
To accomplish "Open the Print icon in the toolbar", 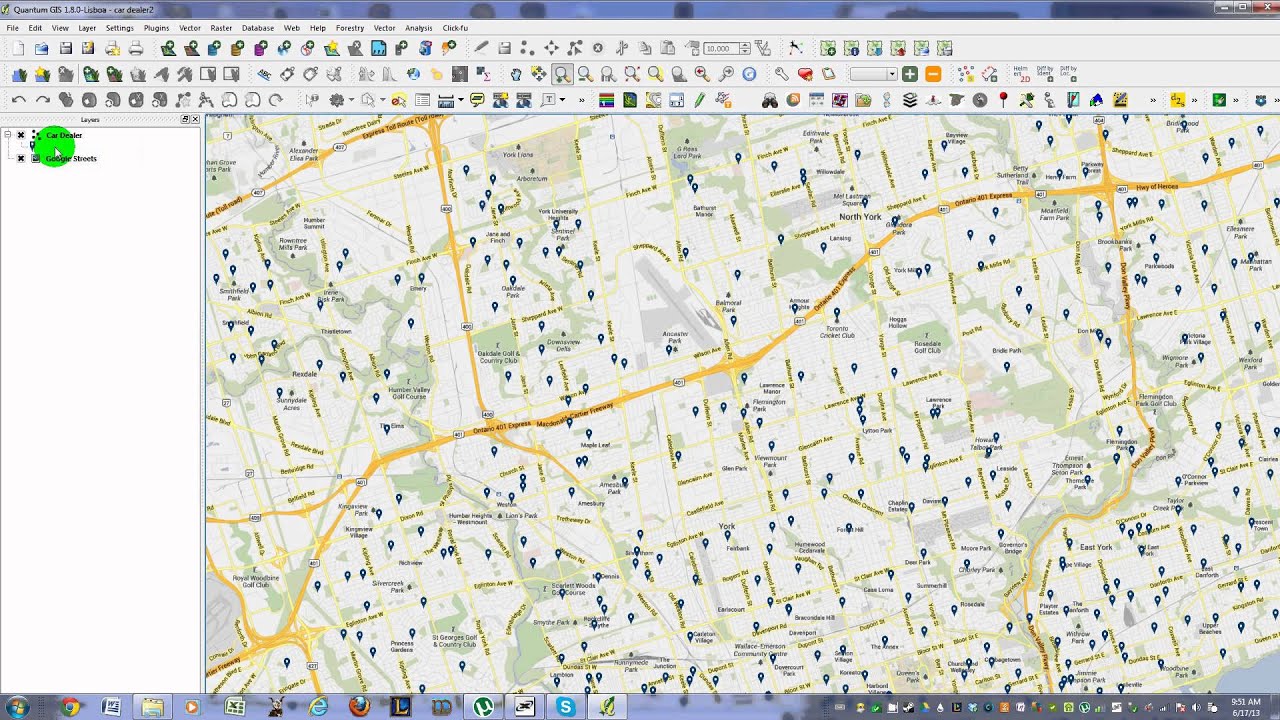I will click(x=136, y=48).
